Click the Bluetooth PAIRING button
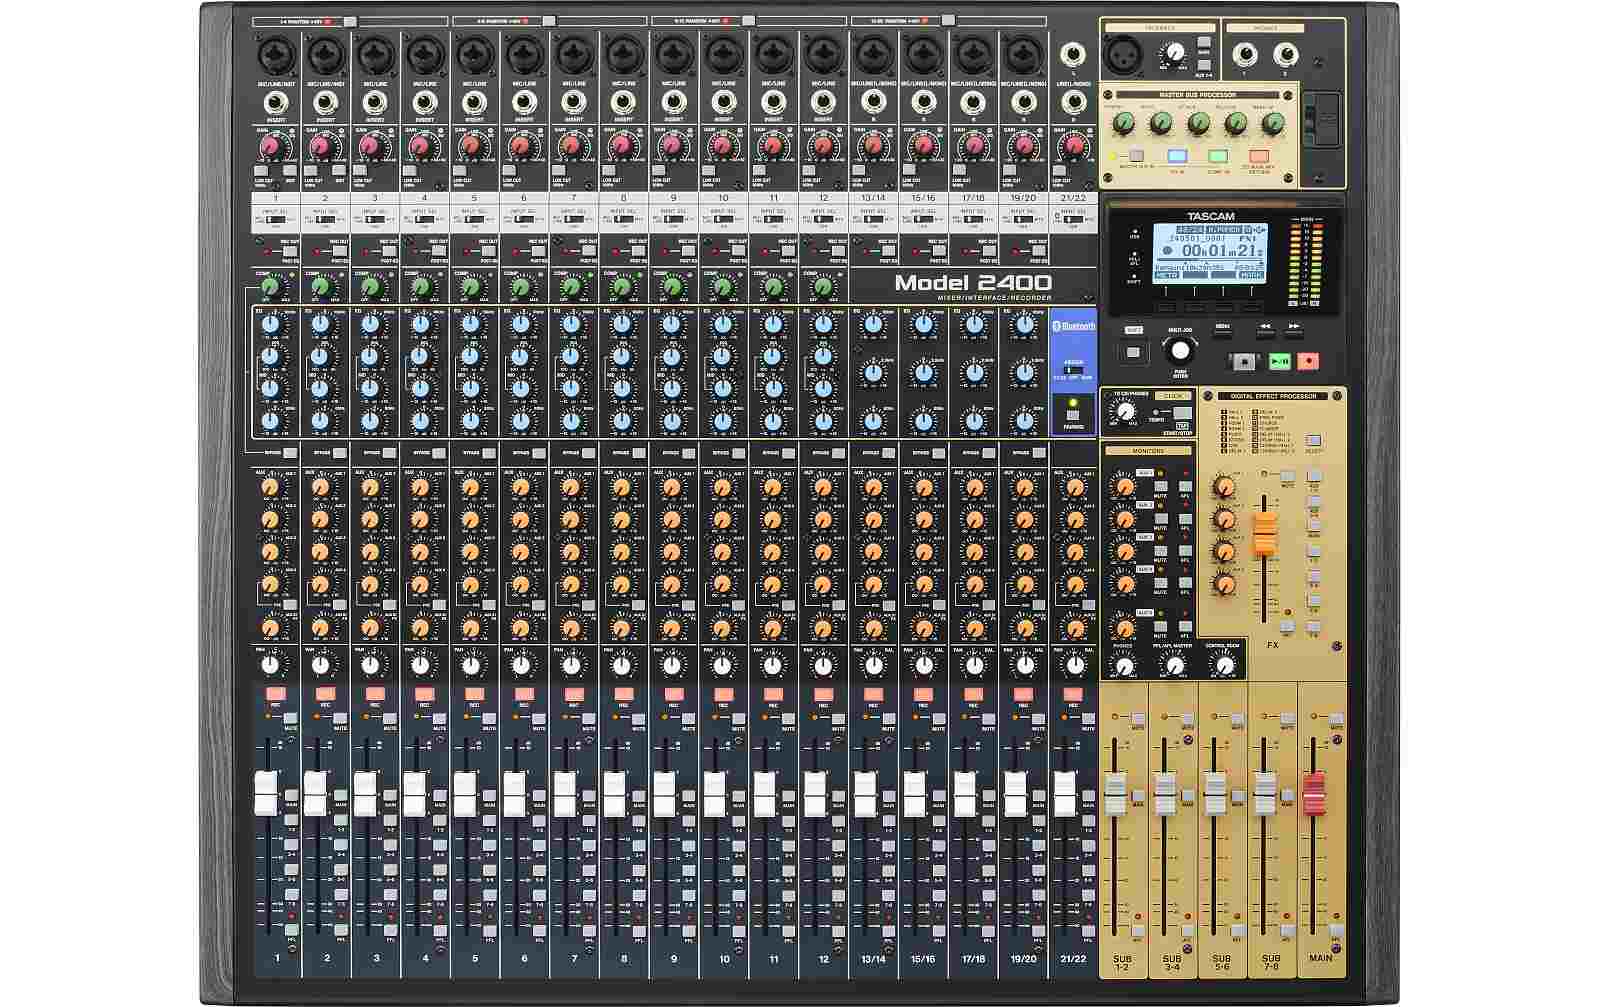The height and width of the screenshot is (1007, 1600). click(1073, 414)
